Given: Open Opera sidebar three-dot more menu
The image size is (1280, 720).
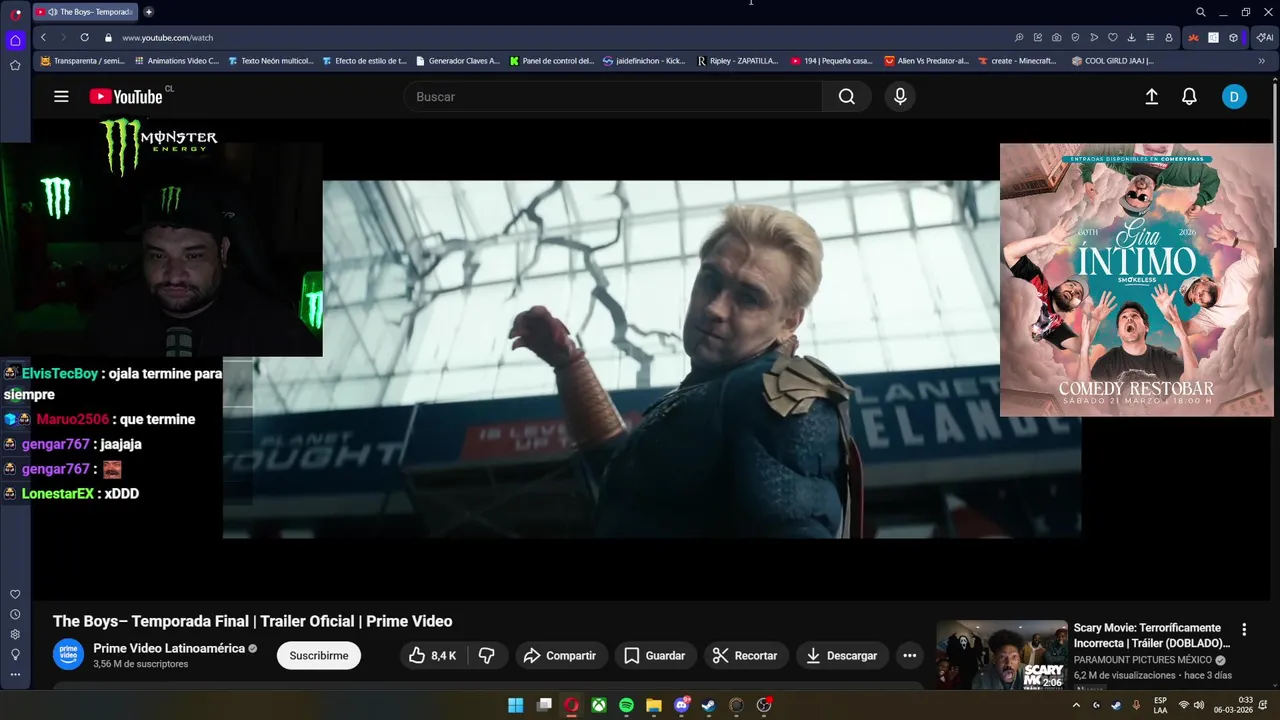Looking at the screenshot, I should coord(15,675).
